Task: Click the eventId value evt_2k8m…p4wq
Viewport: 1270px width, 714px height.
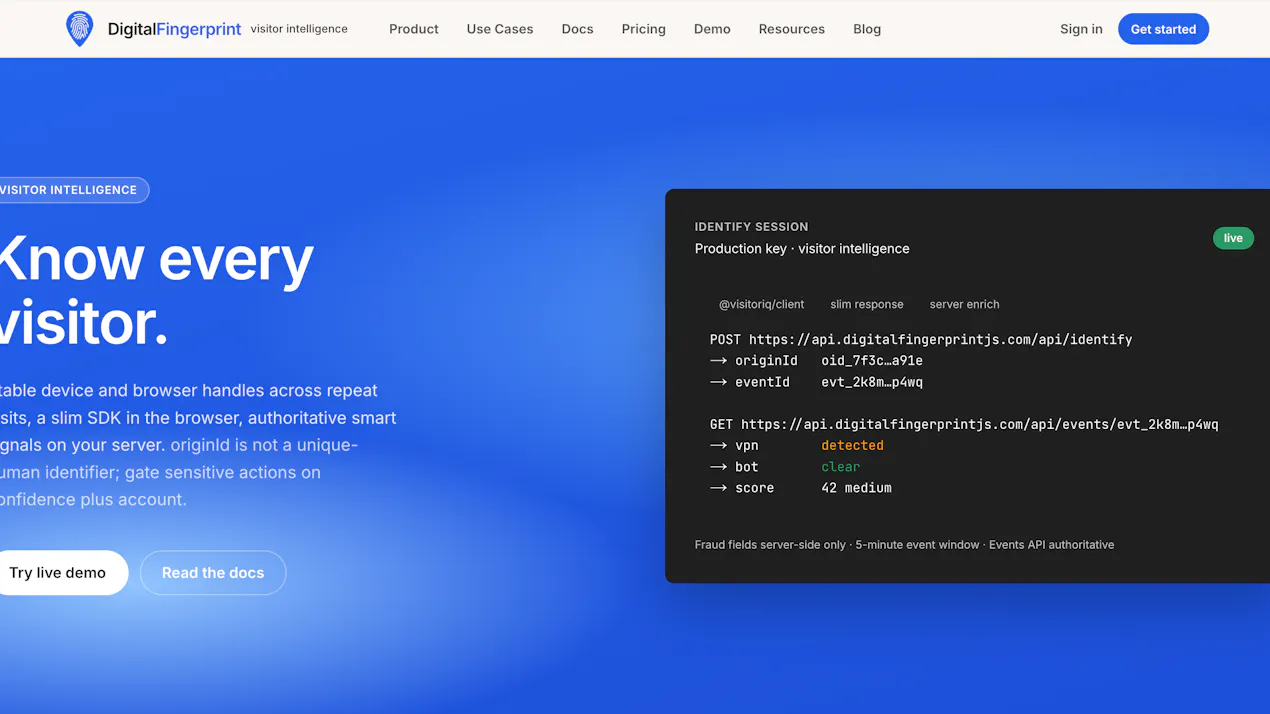Action: click(872, 382)
